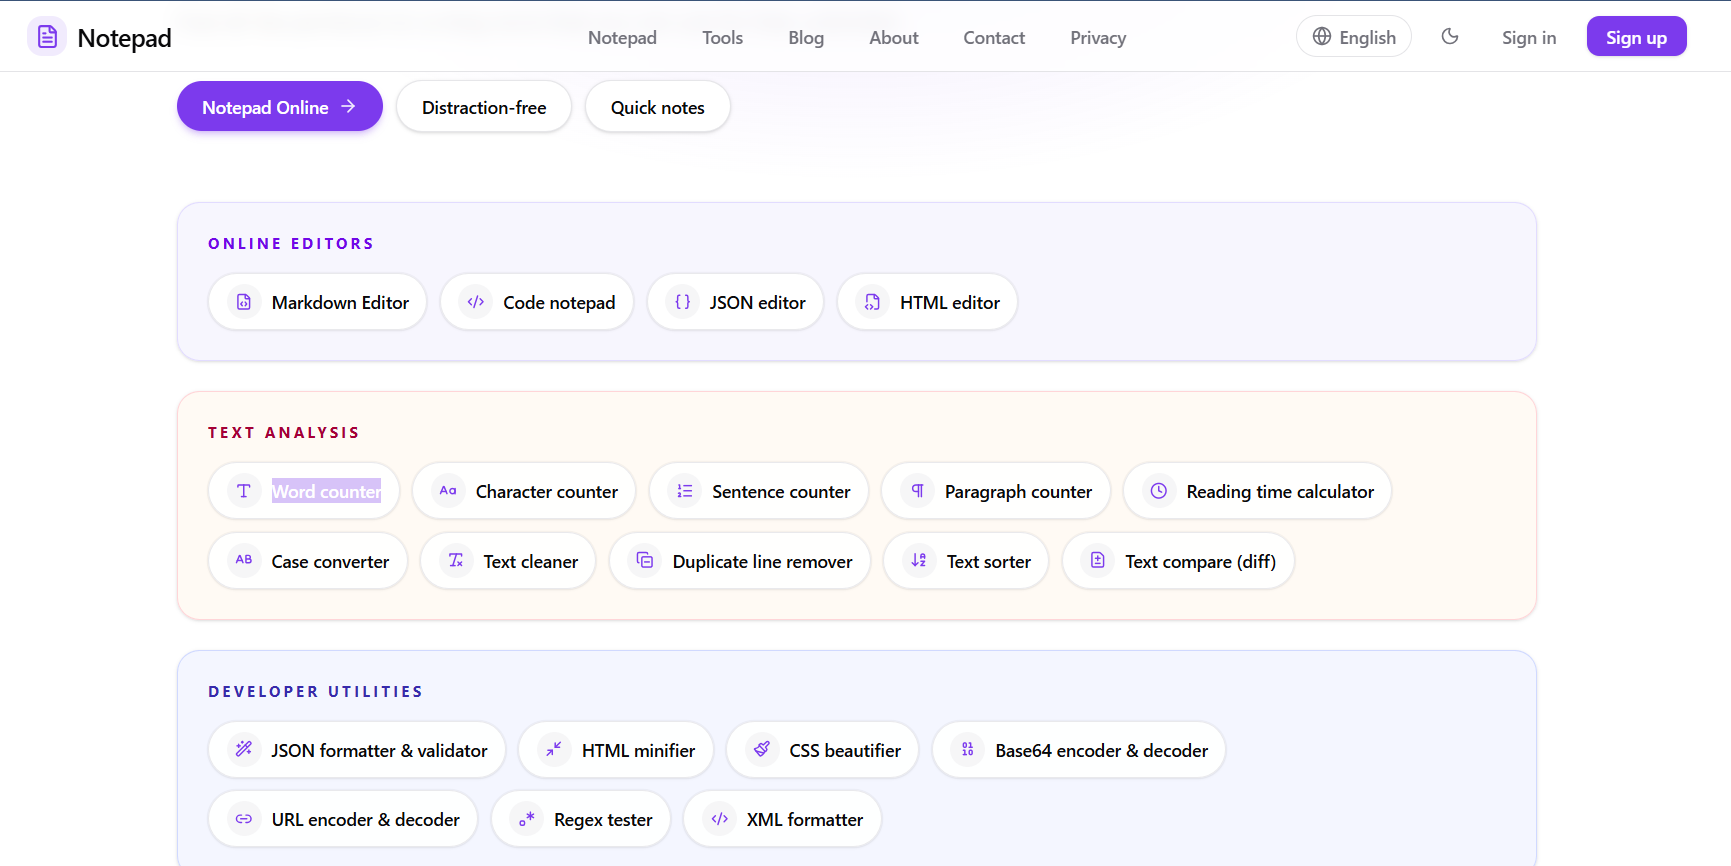
Task: Toggle dark mode moon icon
Action: pyautogui.click(x=1450, y=37)
